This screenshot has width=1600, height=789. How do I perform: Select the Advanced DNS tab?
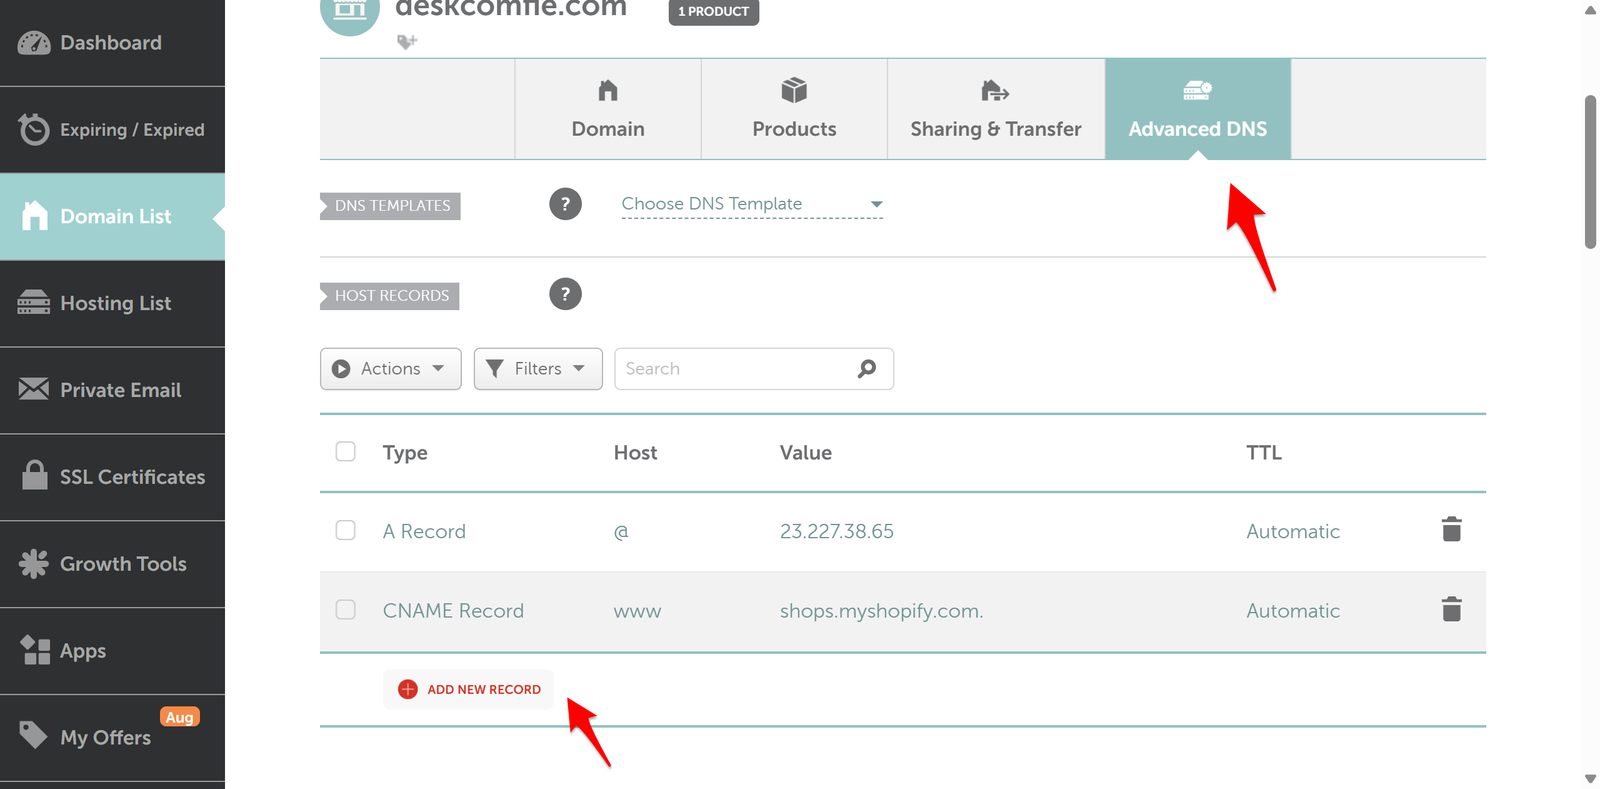1198,109
